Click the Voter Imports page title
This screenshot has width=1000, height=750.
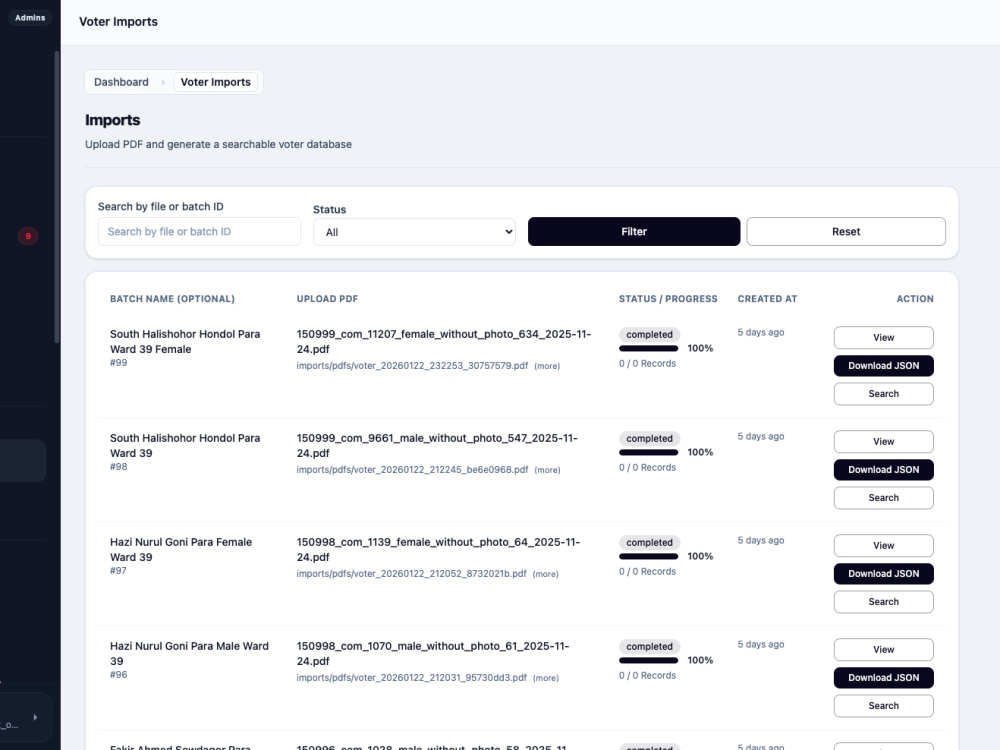118,22
